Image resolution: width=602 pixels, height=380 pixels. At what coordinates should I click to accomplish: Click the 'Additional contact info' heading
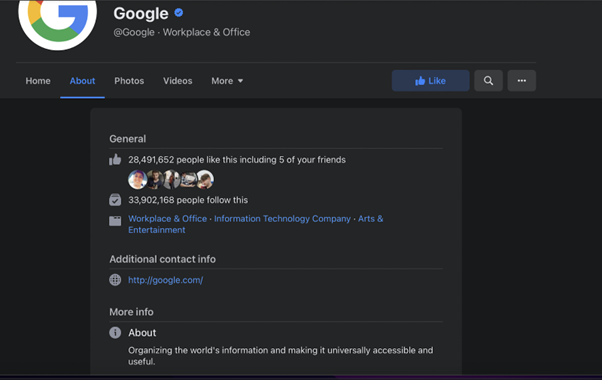[162, 259]
